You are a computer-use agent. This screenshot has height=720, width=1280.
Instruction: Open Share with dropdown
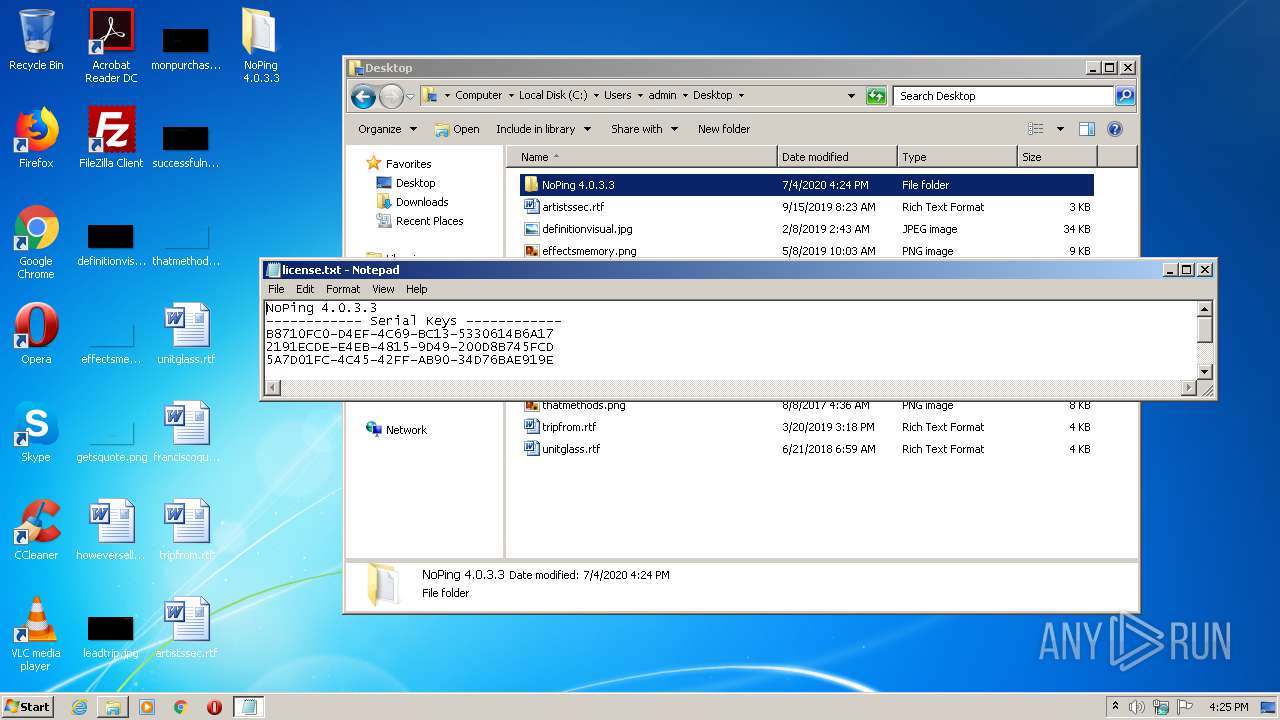[x=644, y=129]
